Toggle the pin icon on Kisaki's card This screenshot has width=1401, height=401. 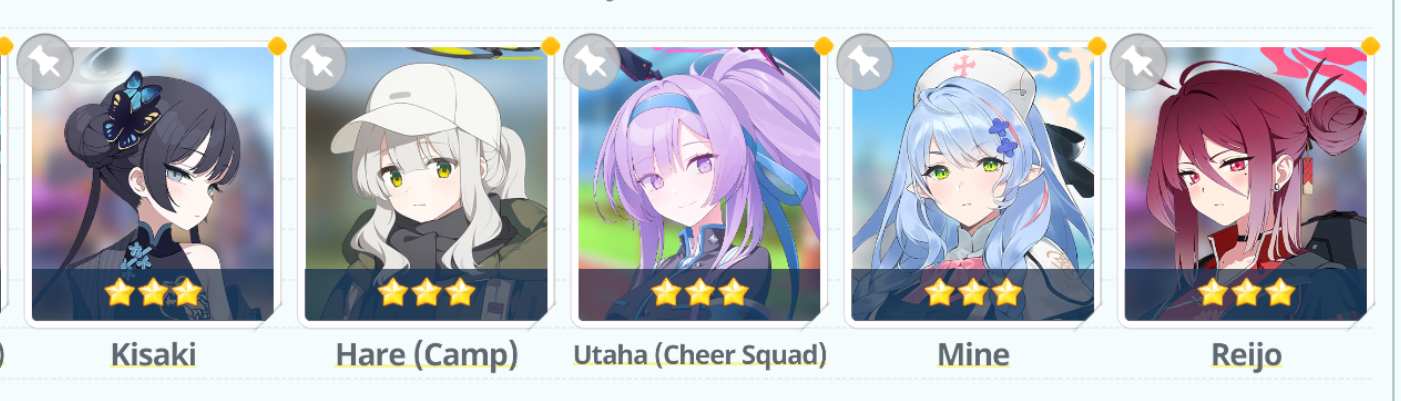tap(45, 63)
